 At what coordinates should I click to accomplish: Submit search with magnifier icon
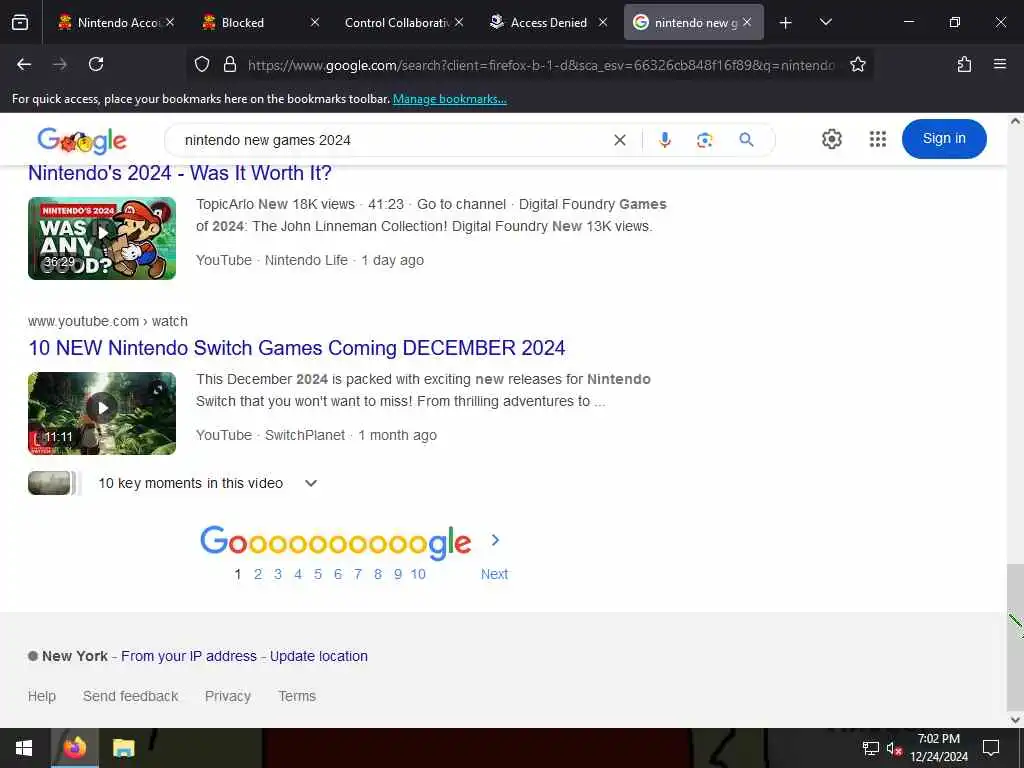pos(746,140)
